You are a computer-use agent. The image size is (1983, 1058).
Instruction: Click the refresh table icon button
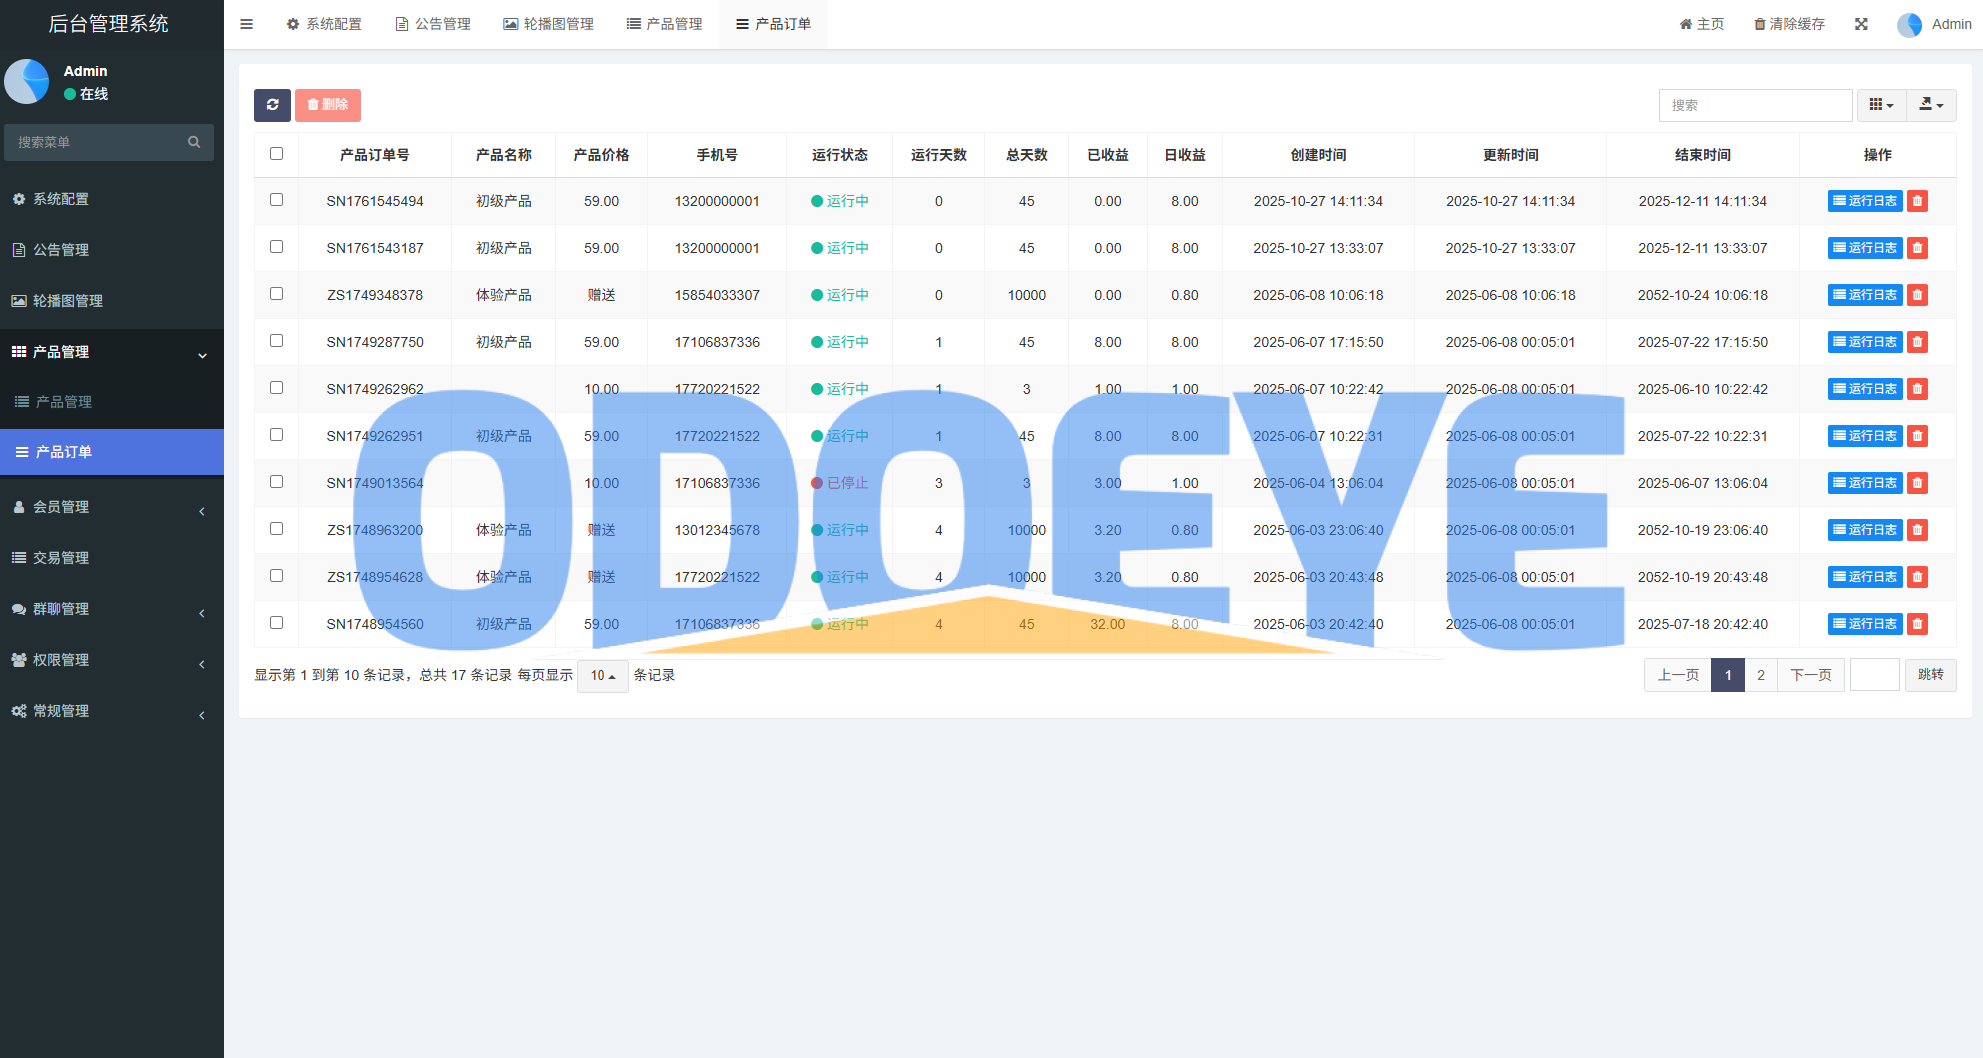click(x=272, y=105)
